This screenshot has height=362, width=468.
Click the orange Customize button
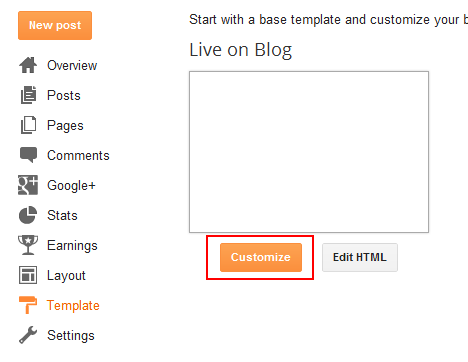tap(261, 257)
